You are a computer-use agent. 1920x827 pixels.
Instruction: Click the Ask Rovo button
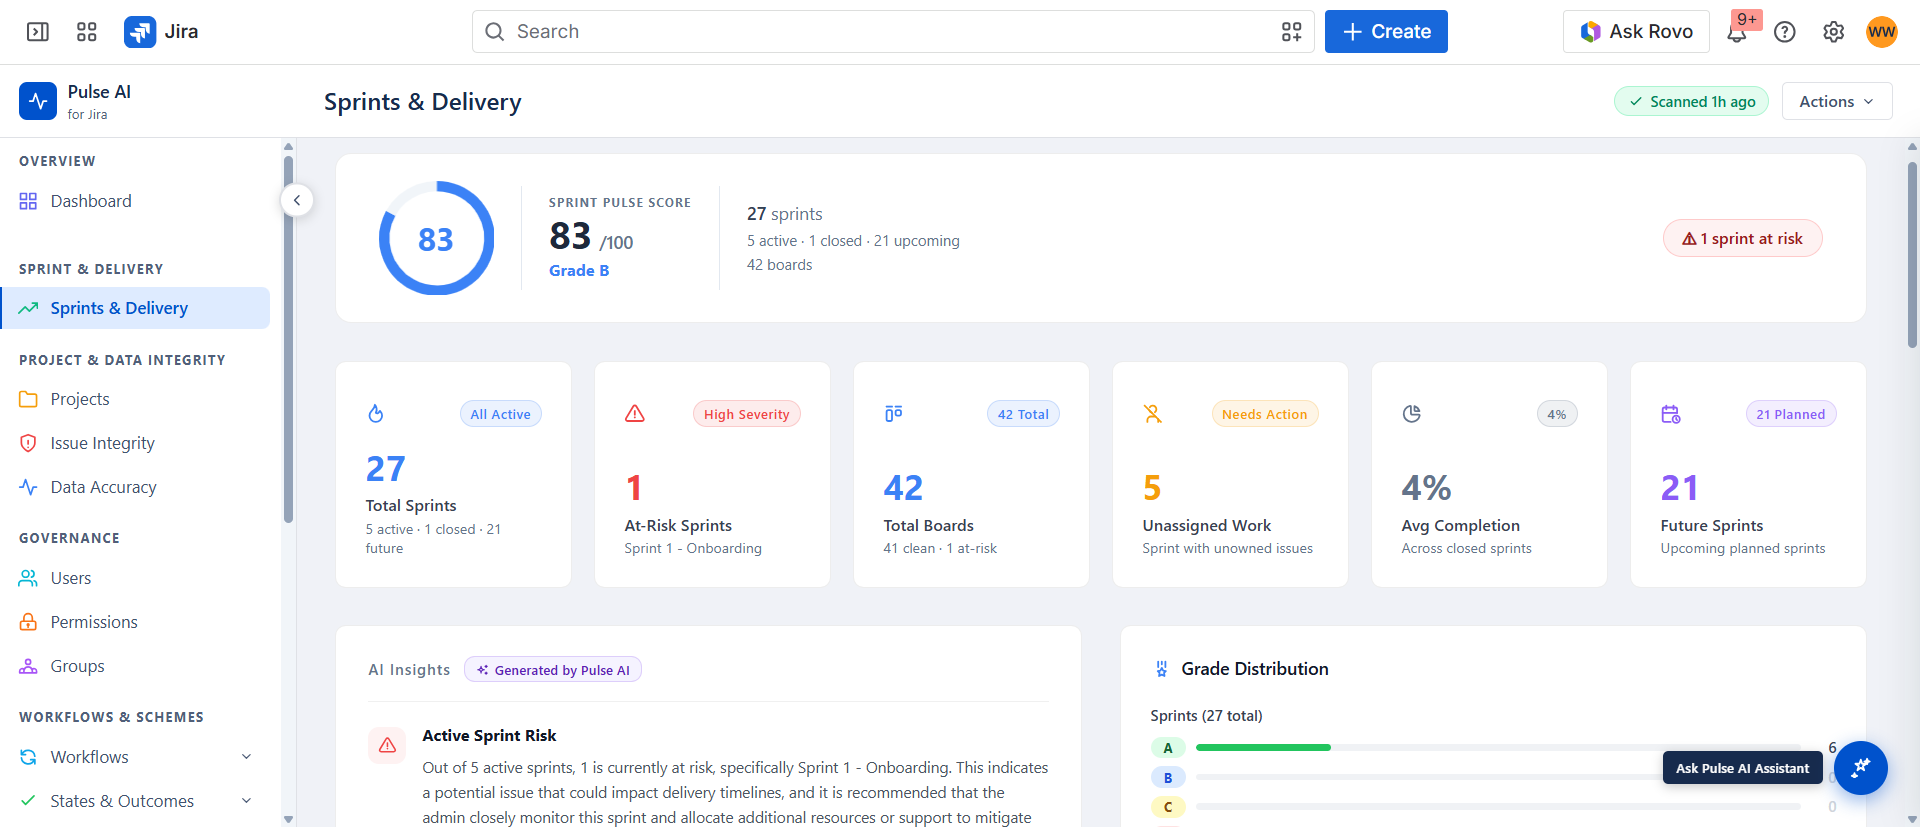(x=1636, y=32)
